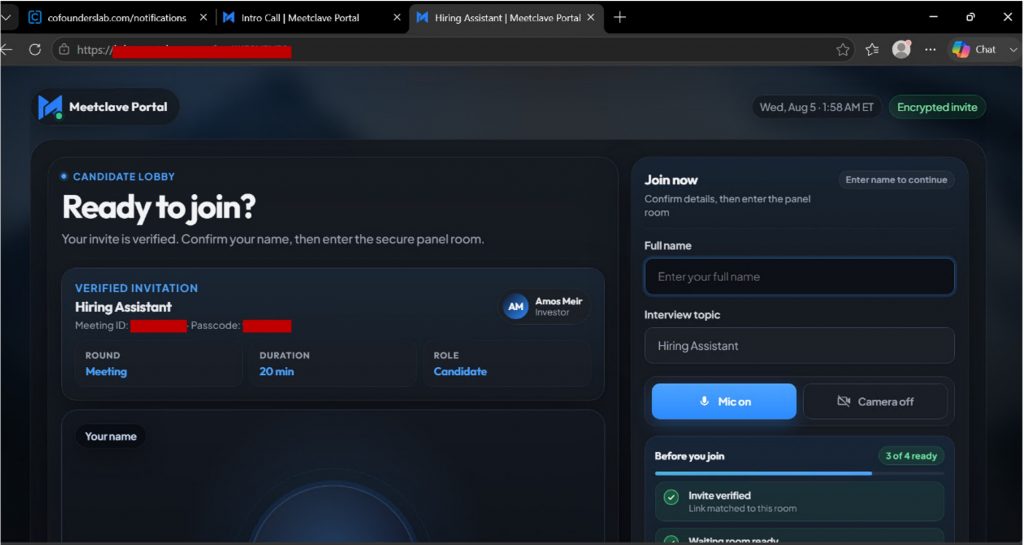The width and height of the screenshot is (1024, 545).
Task: View site information lock icon
Action: (x=64, y=50)
